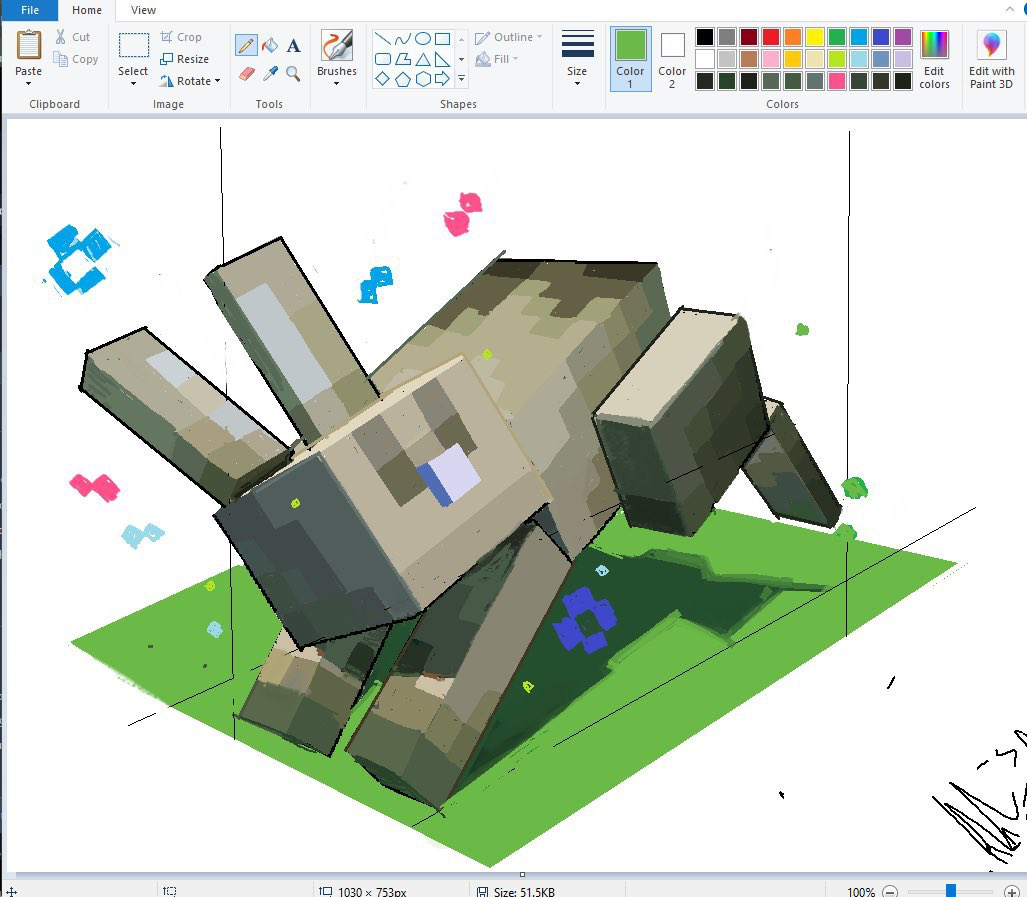Click the Resize button

(185, 59)
